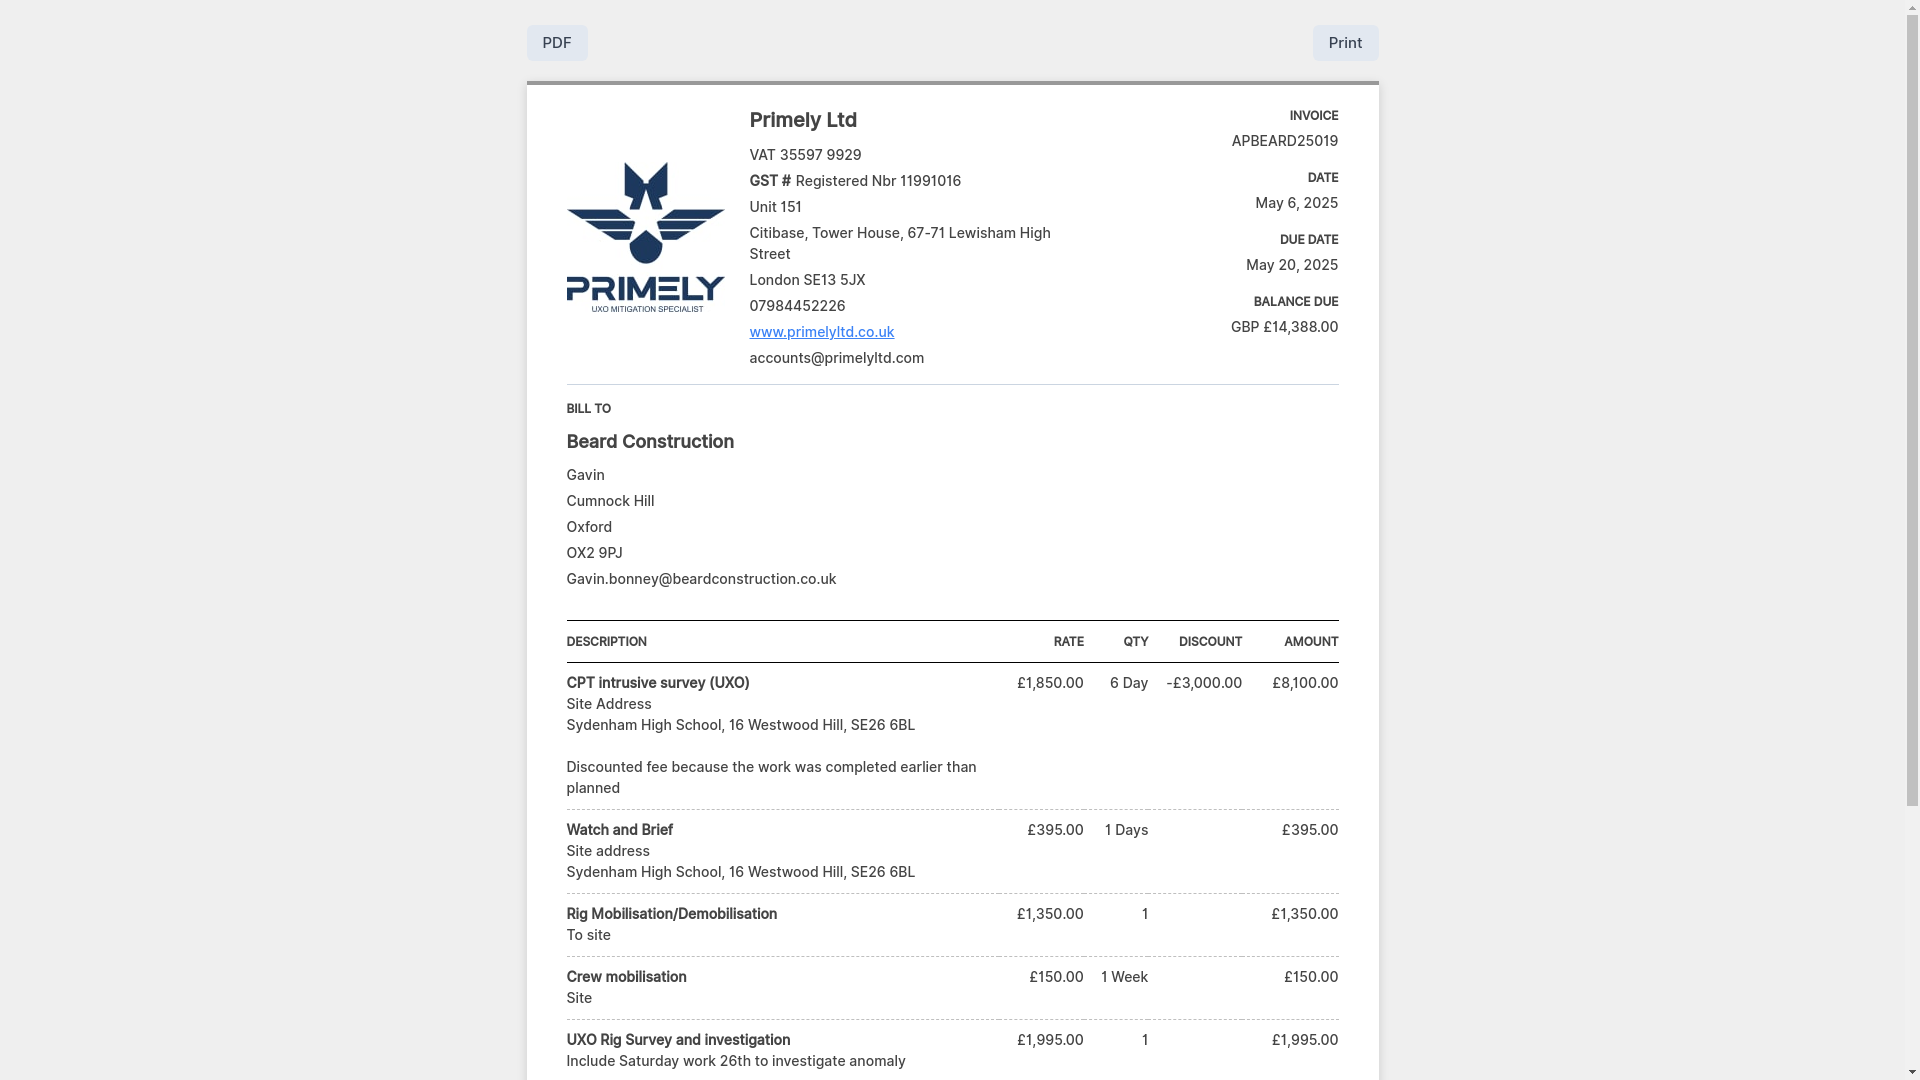
Task: Select the 6 Day quantity cell
Action: [1129, 683]
